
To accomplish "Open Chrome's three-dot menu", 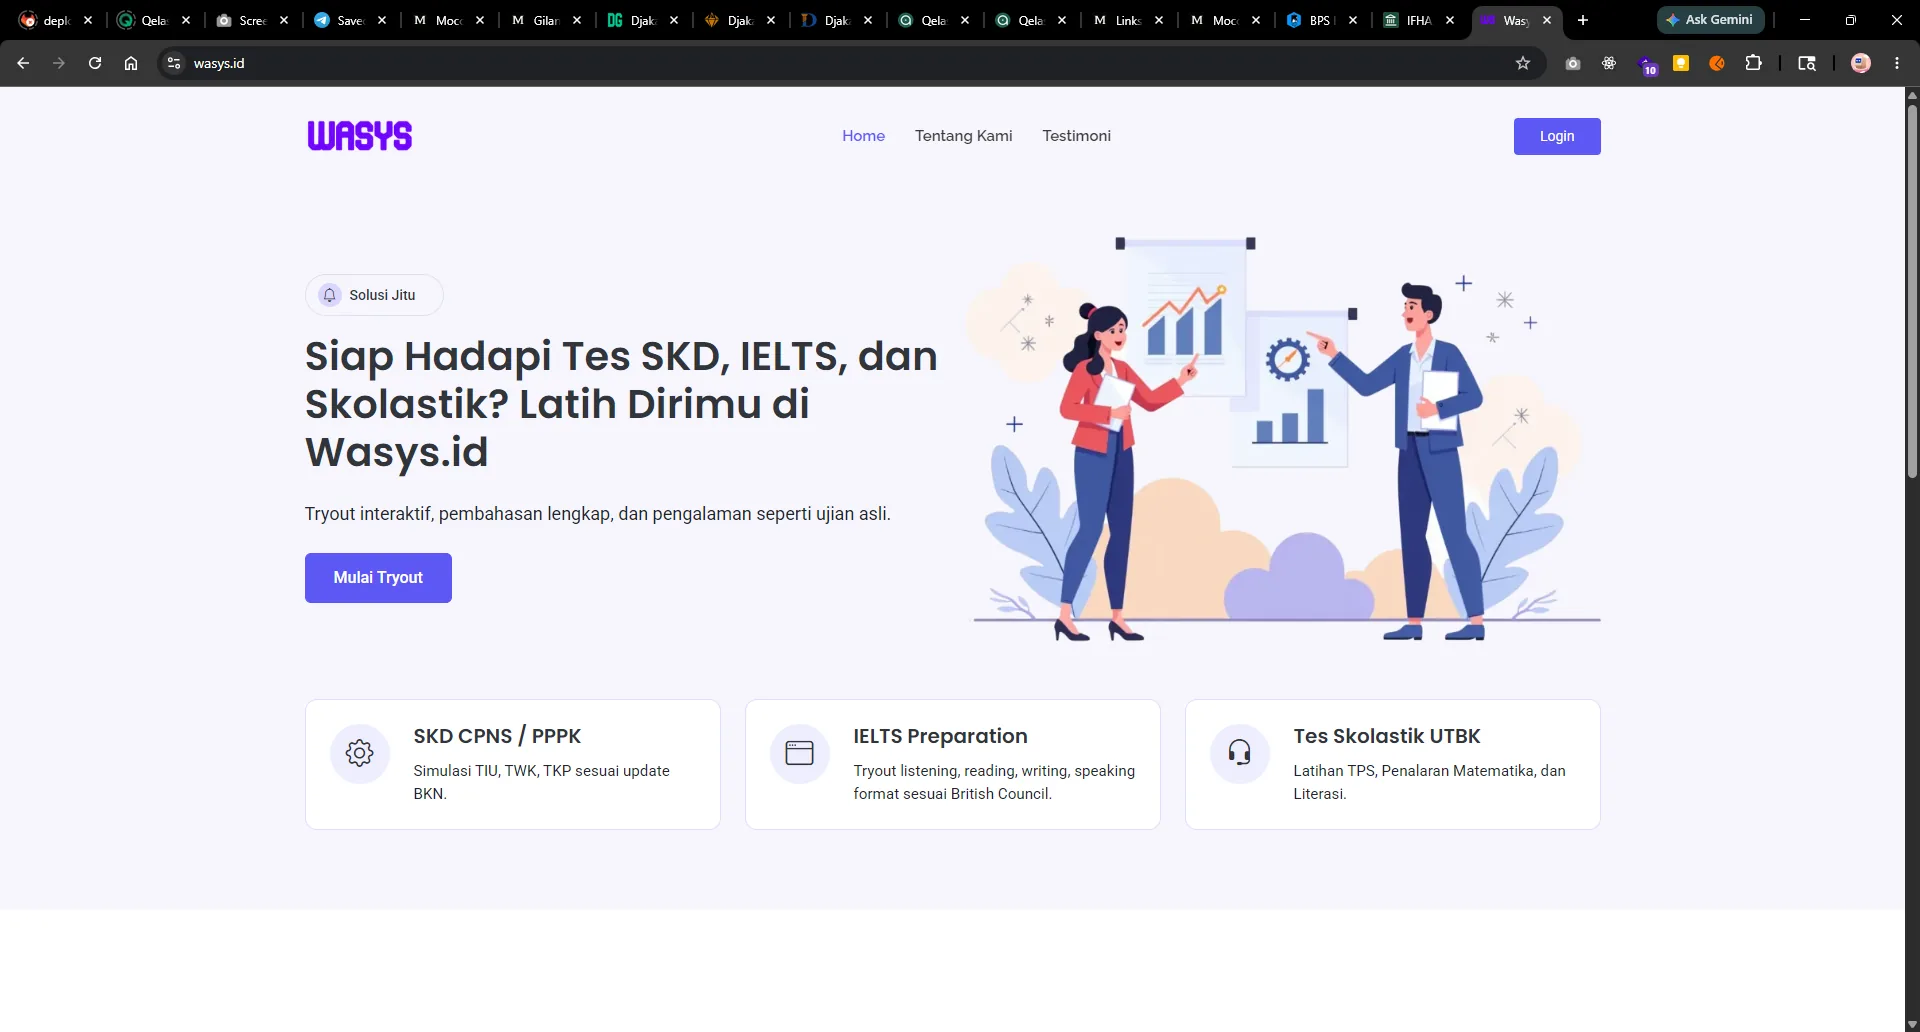I will 1897,63.
